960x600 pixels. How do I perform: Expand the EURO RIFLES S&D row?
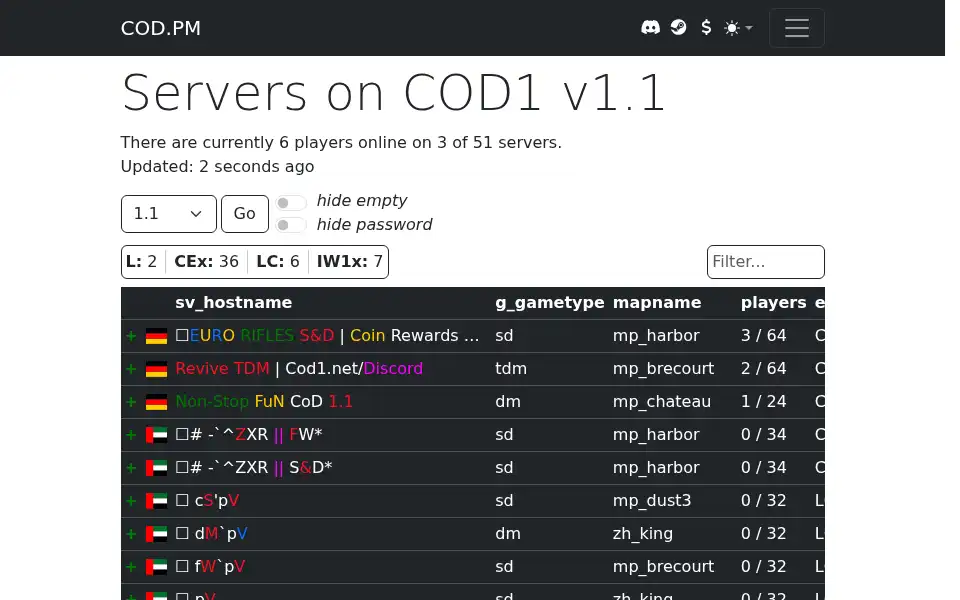[131, 336]
